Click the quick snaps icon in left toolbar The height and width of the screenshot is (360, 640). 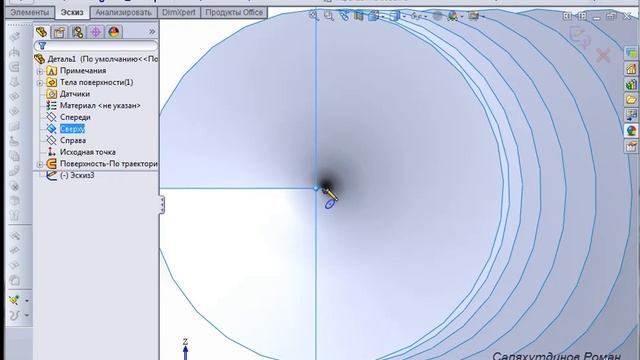click(x=14, y=300)
